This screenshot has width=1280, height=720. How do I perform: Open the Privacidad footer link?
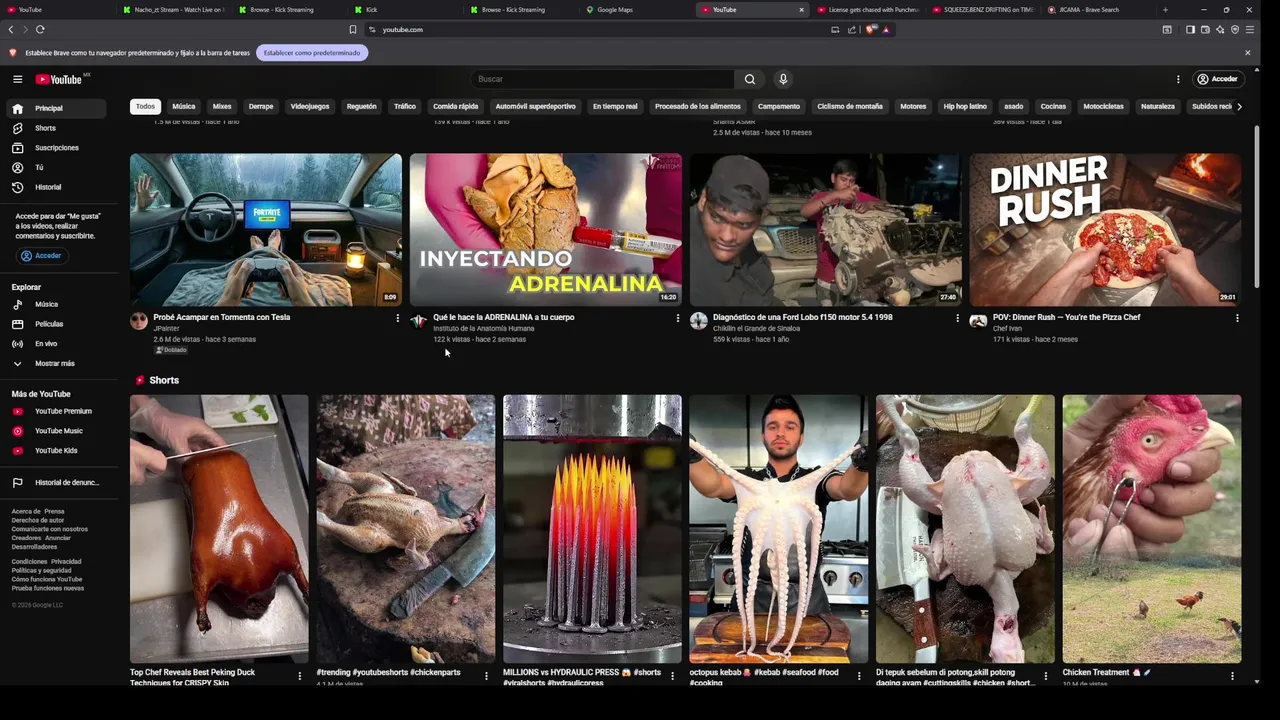pos(66,561)
